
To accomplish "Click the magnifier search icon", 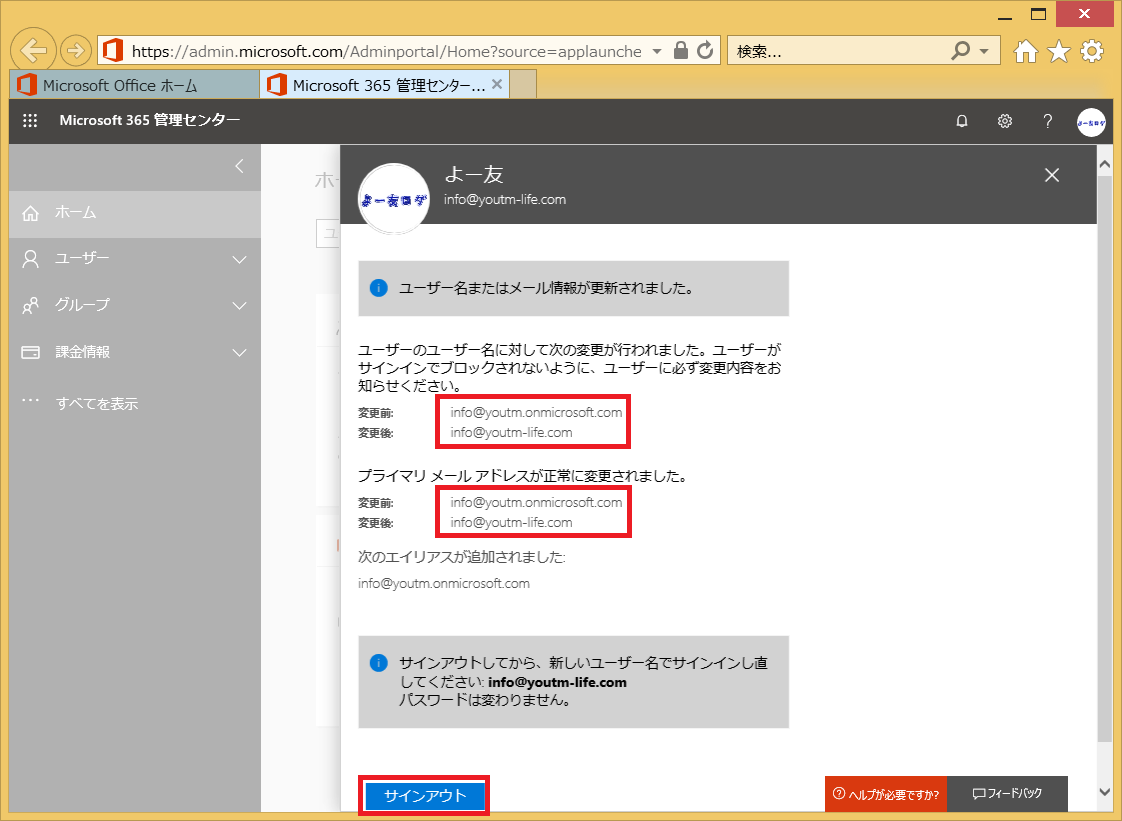I will click(x=960, y=50).
